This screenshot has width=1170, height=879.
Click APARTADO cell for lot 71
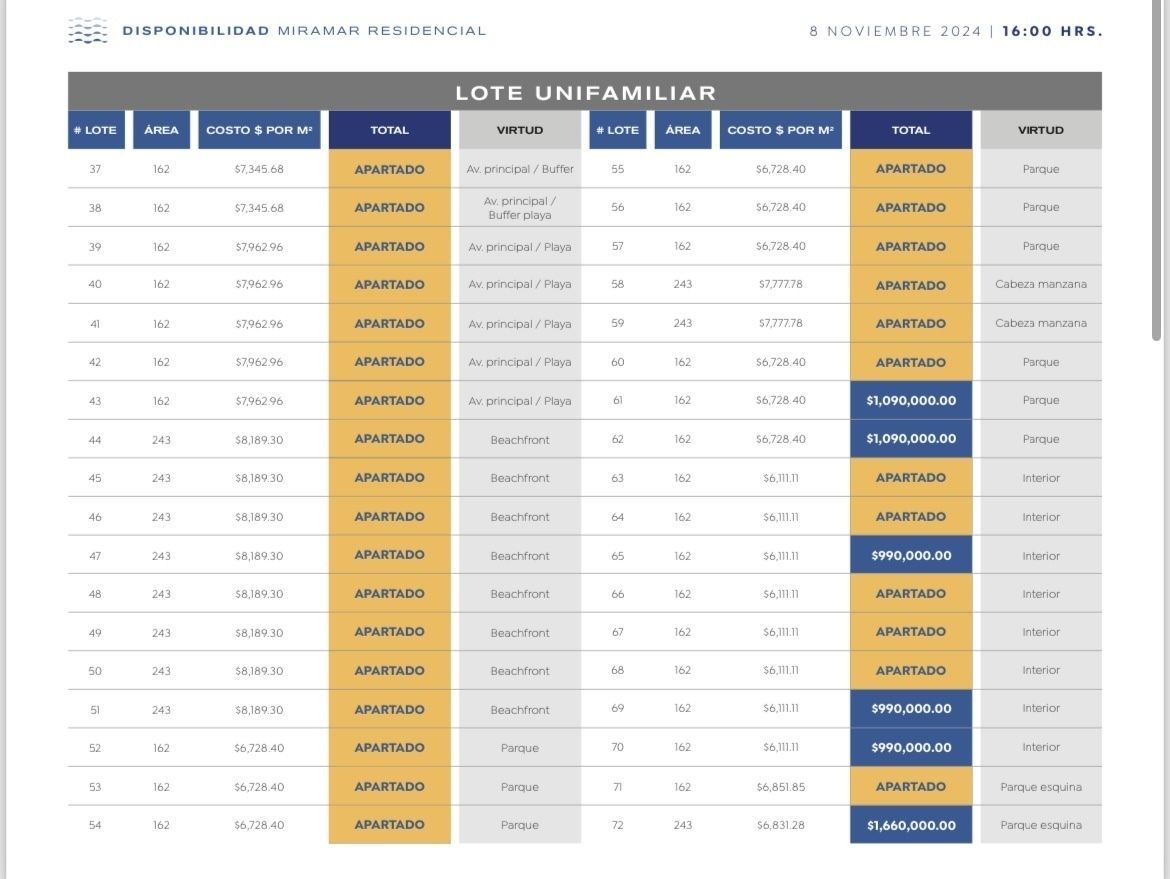910,786
